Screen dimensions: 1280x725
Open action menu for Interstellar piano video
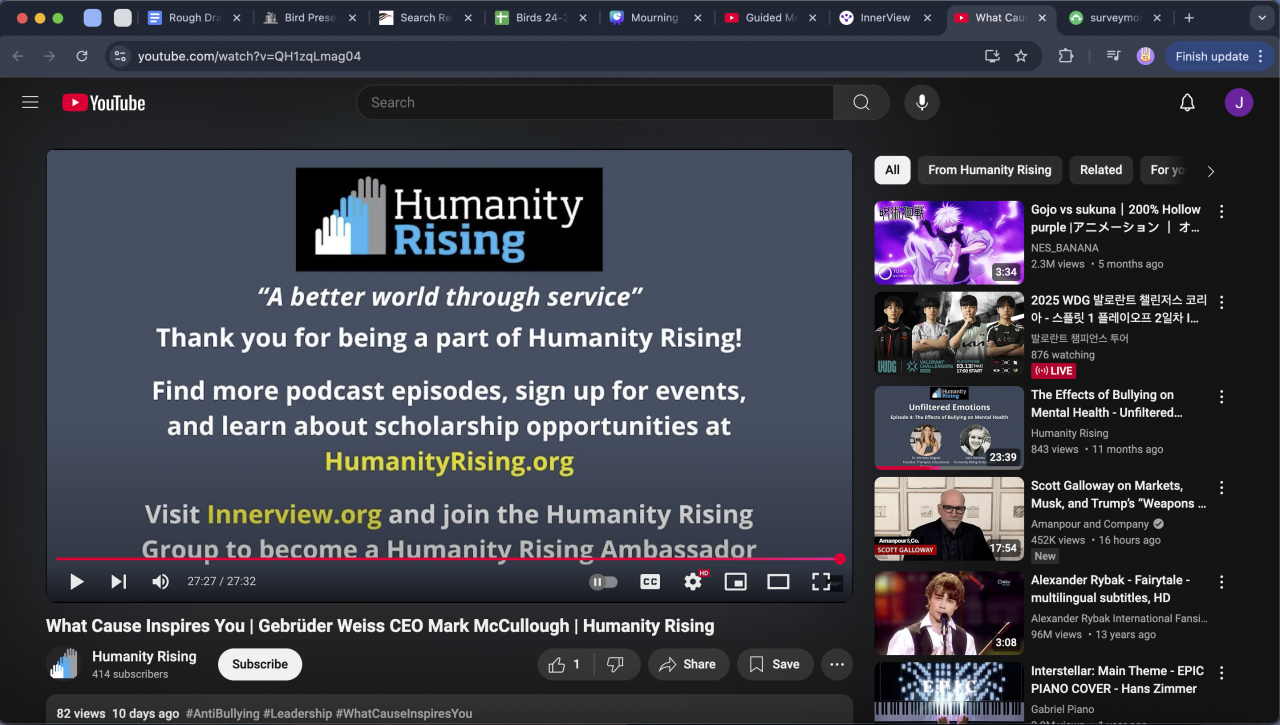tap(1221, 673)
